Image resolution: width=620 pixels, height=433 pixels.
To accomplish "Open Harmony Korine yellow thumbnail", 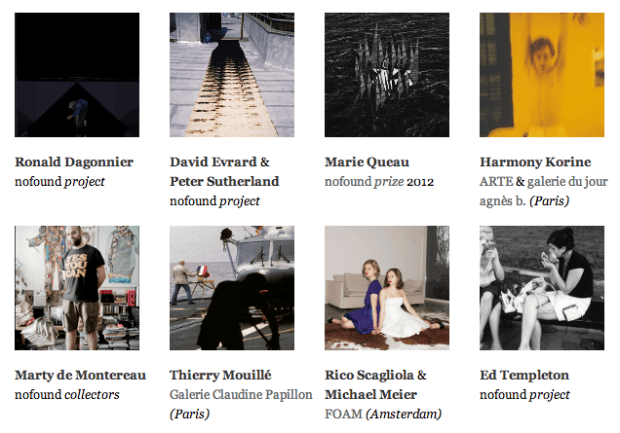I will [542, 75].
